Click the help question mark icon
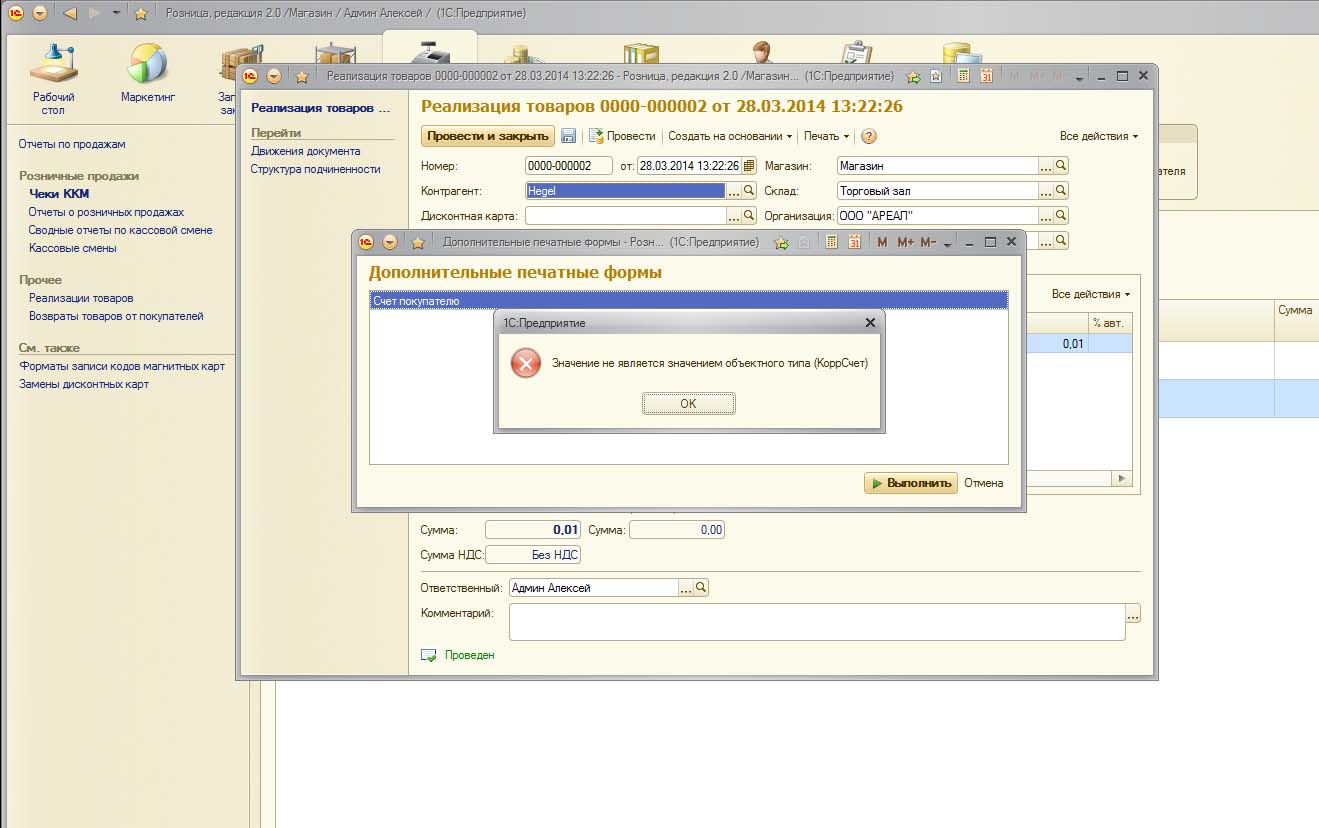This screenshot has height=828, width=1319. pyautogui.click(x=869, y=136)
